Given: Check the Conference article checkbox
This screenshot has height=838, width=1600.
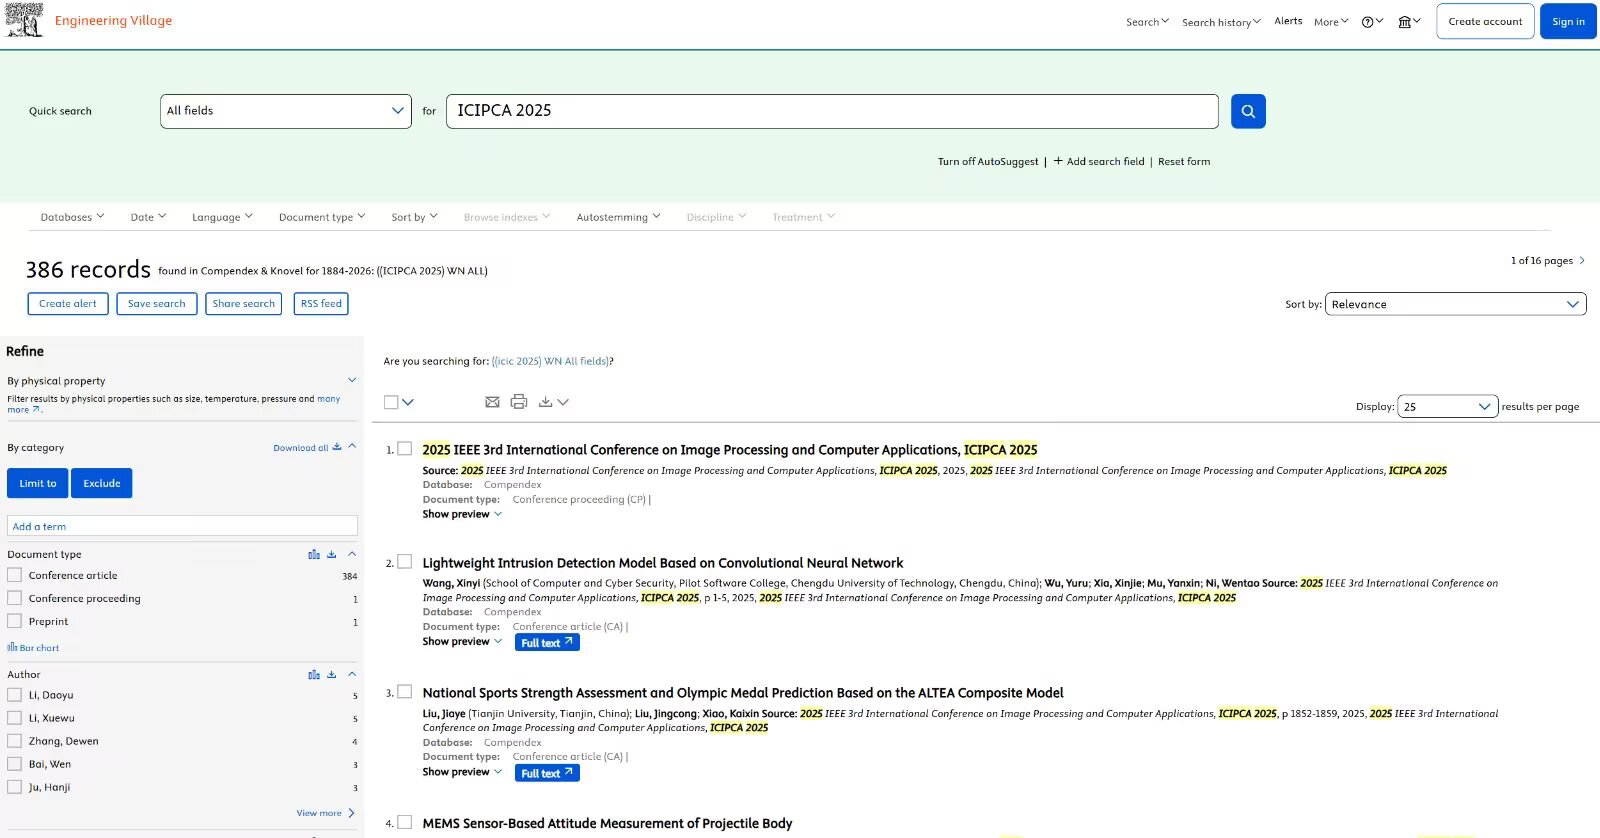Looking at the screenshot, I should (x=15, y=575).
